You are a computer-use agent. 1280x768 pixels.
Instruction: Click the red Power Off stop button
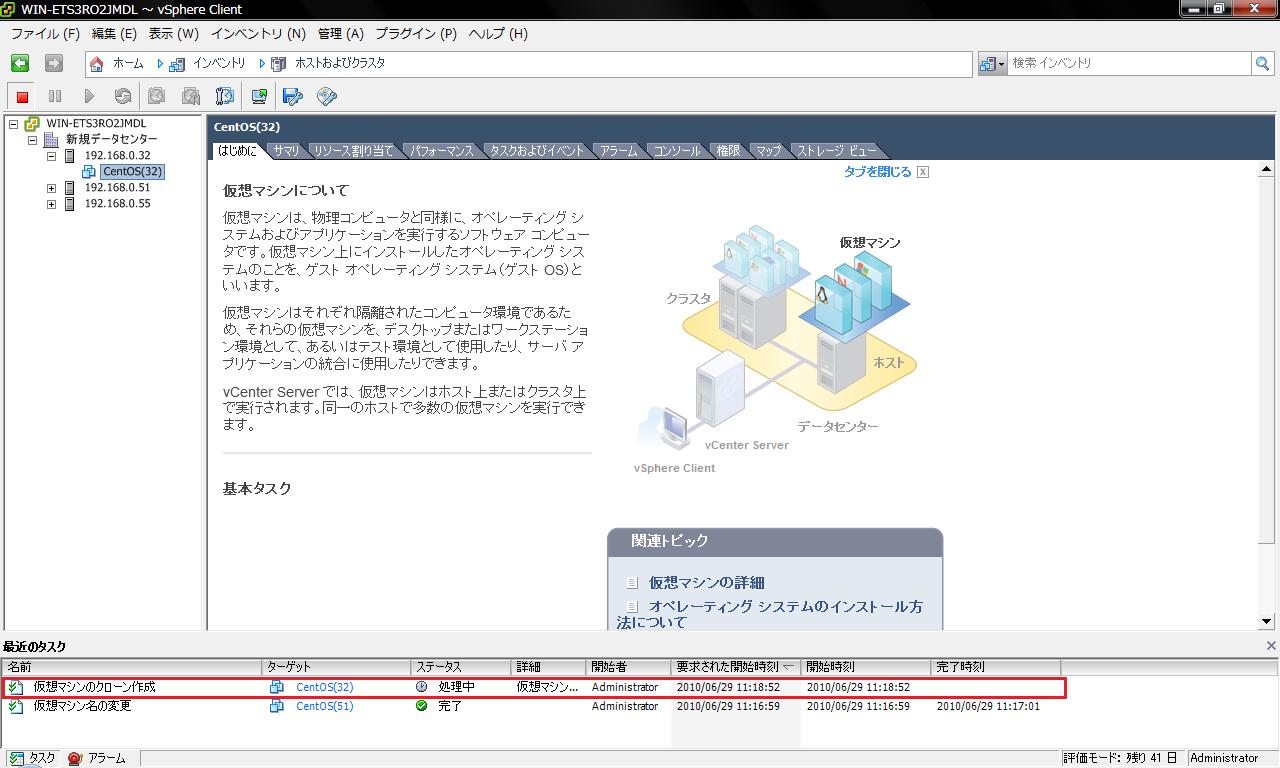(22, 97)
